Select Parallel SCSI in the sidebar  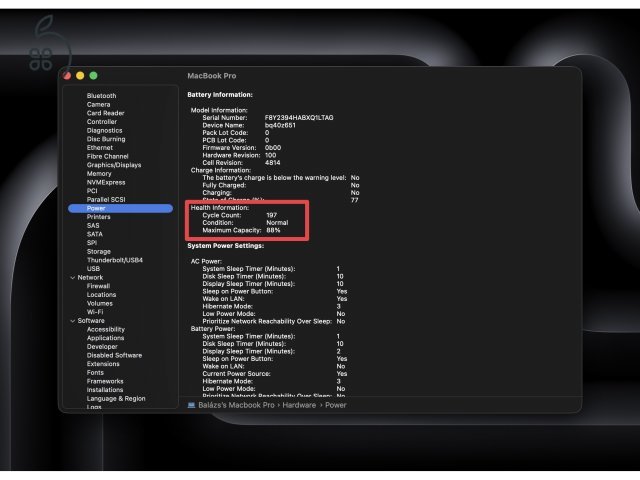pos(106,199)
